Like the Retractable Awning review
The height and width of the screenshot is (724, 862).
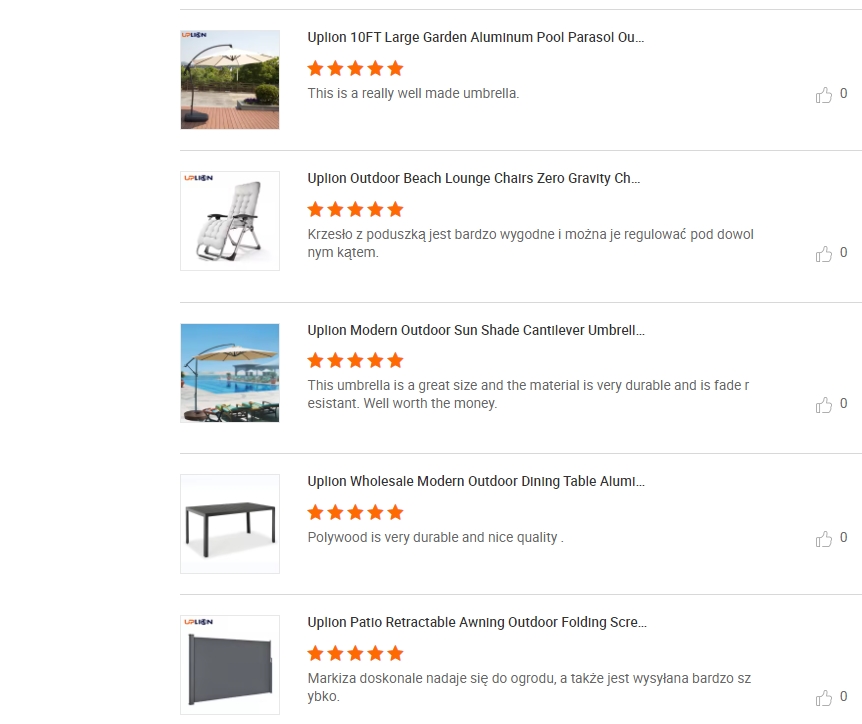point(824,698)
